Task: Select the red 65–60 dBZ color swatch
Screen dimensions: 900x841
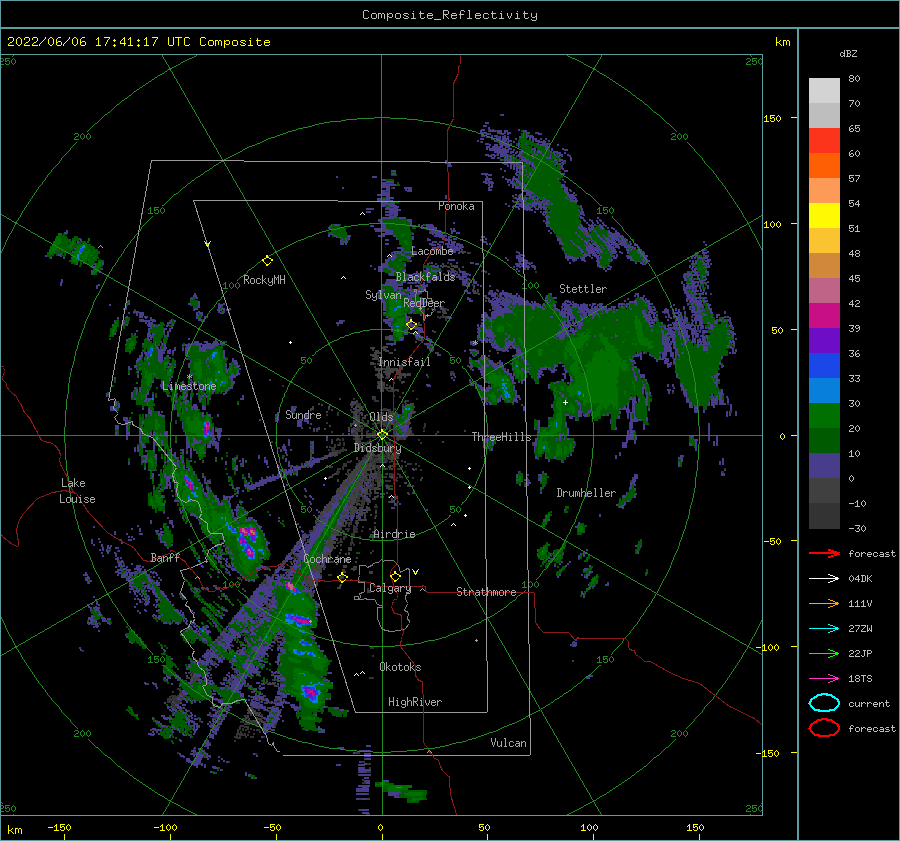Action: [x=824, y=141]
